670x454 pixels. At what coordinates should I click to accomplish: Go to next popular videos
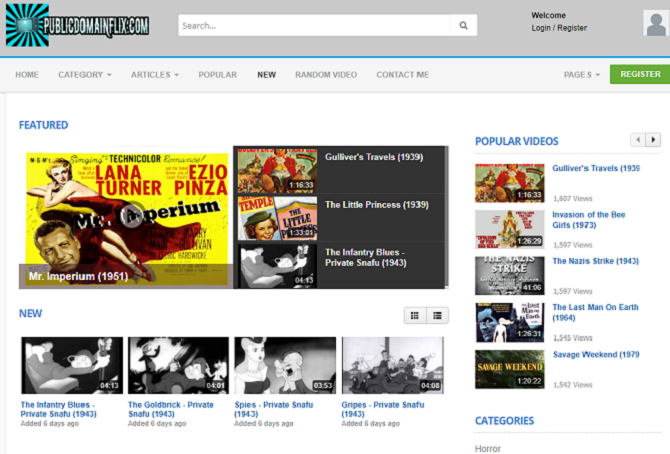pyautogui.click(x=653, y=140)
